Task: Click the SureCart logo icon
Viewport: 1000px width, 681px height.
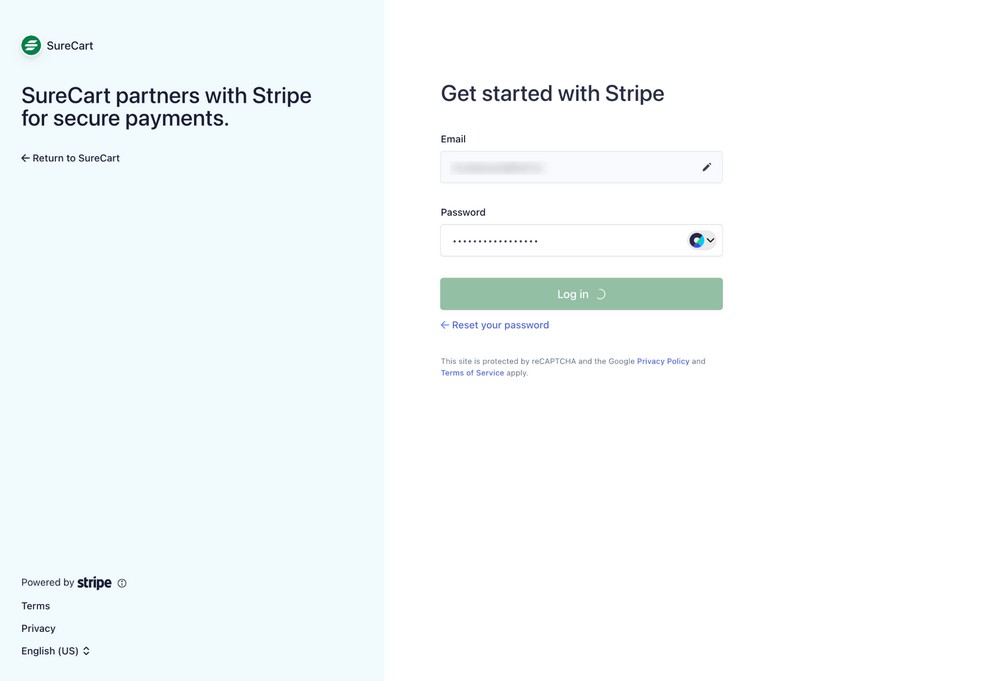Action: [30, 45]
